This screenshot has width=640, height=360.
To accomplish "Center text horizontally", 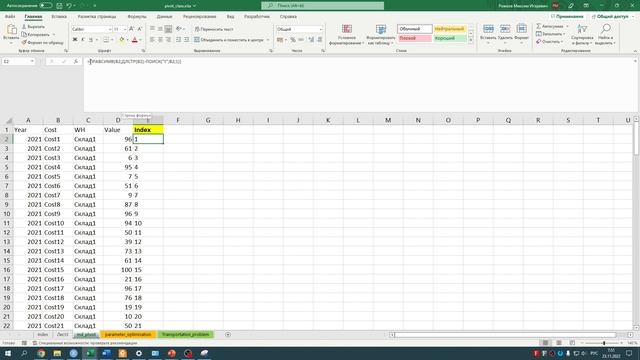I will coord(160,40).
